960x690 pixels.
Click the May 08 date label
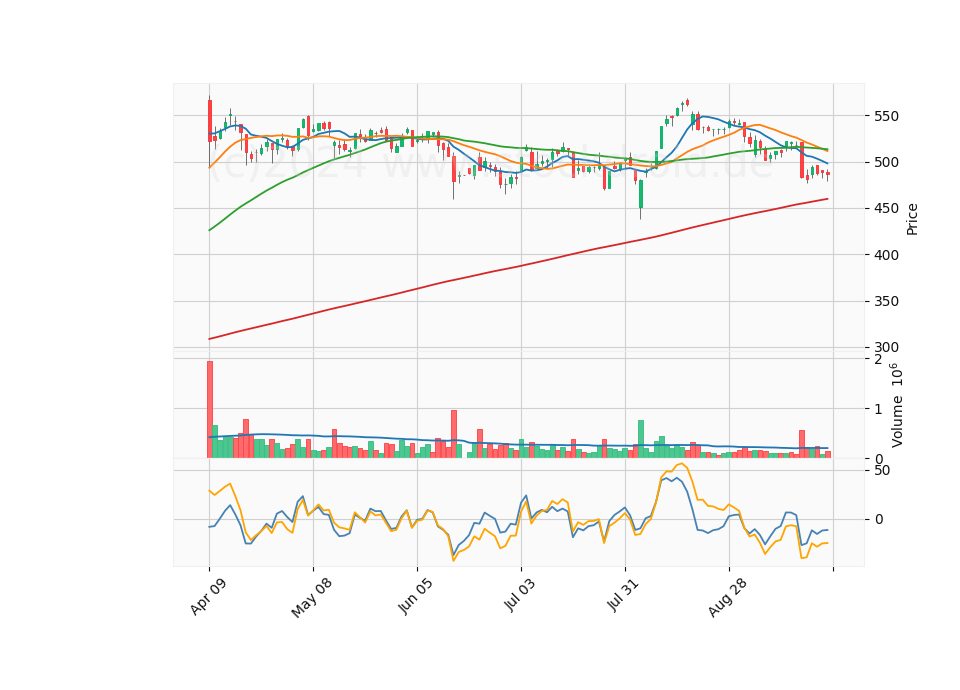pos(312,598)
